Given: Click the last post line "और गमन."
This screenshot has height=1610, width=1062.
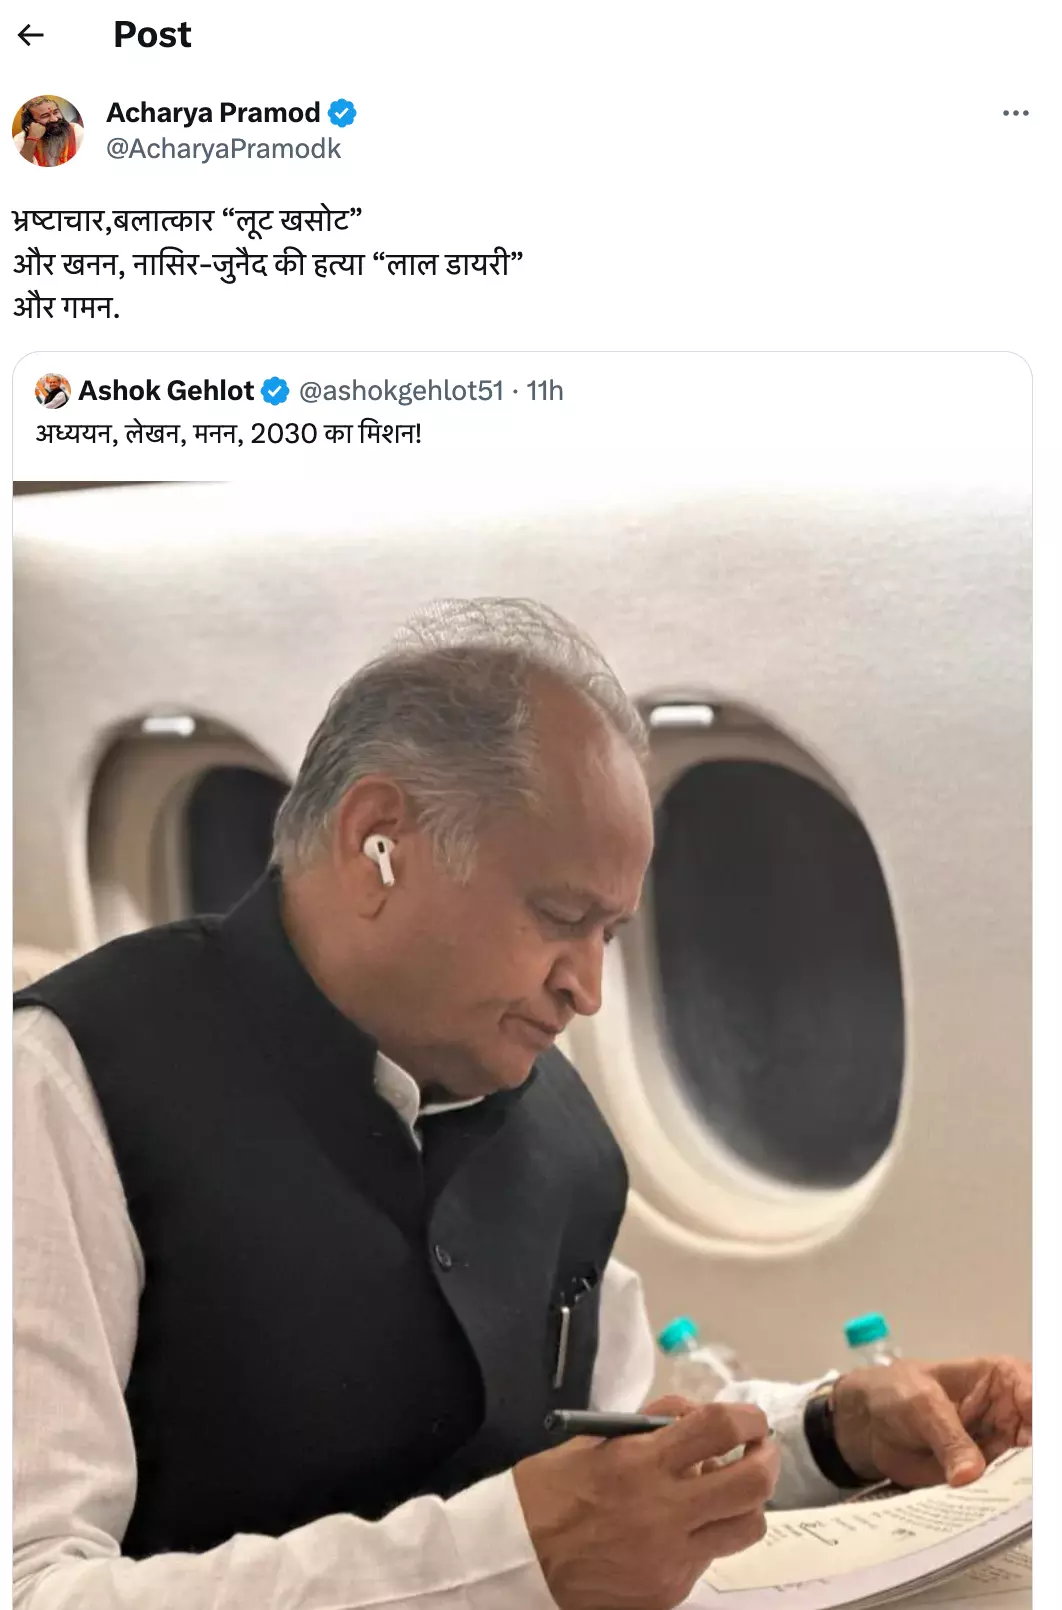Looking at the screenshot, I should point(66,306).
